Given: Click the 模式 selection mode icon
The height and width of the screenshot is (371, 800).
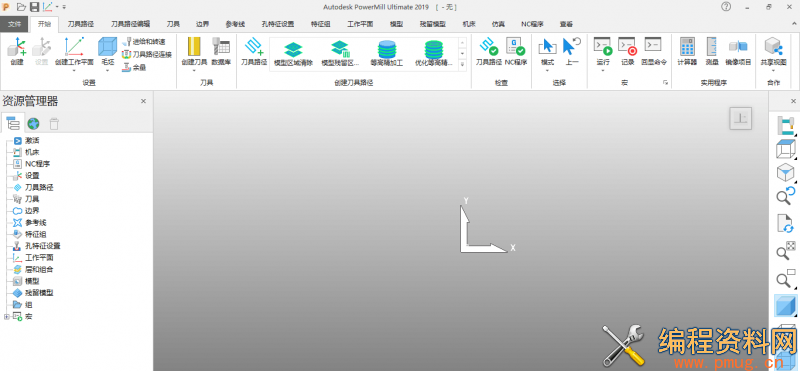Looking at the screenshot, I should (547, 46).
